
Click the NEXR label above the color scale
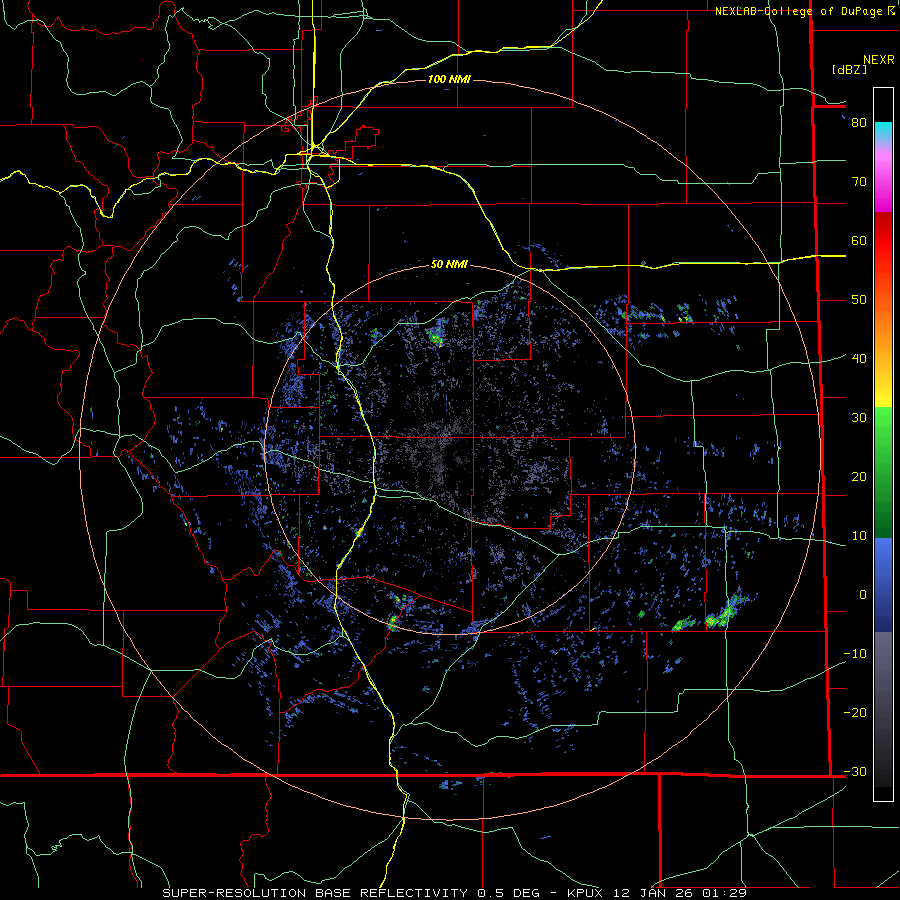878,60
